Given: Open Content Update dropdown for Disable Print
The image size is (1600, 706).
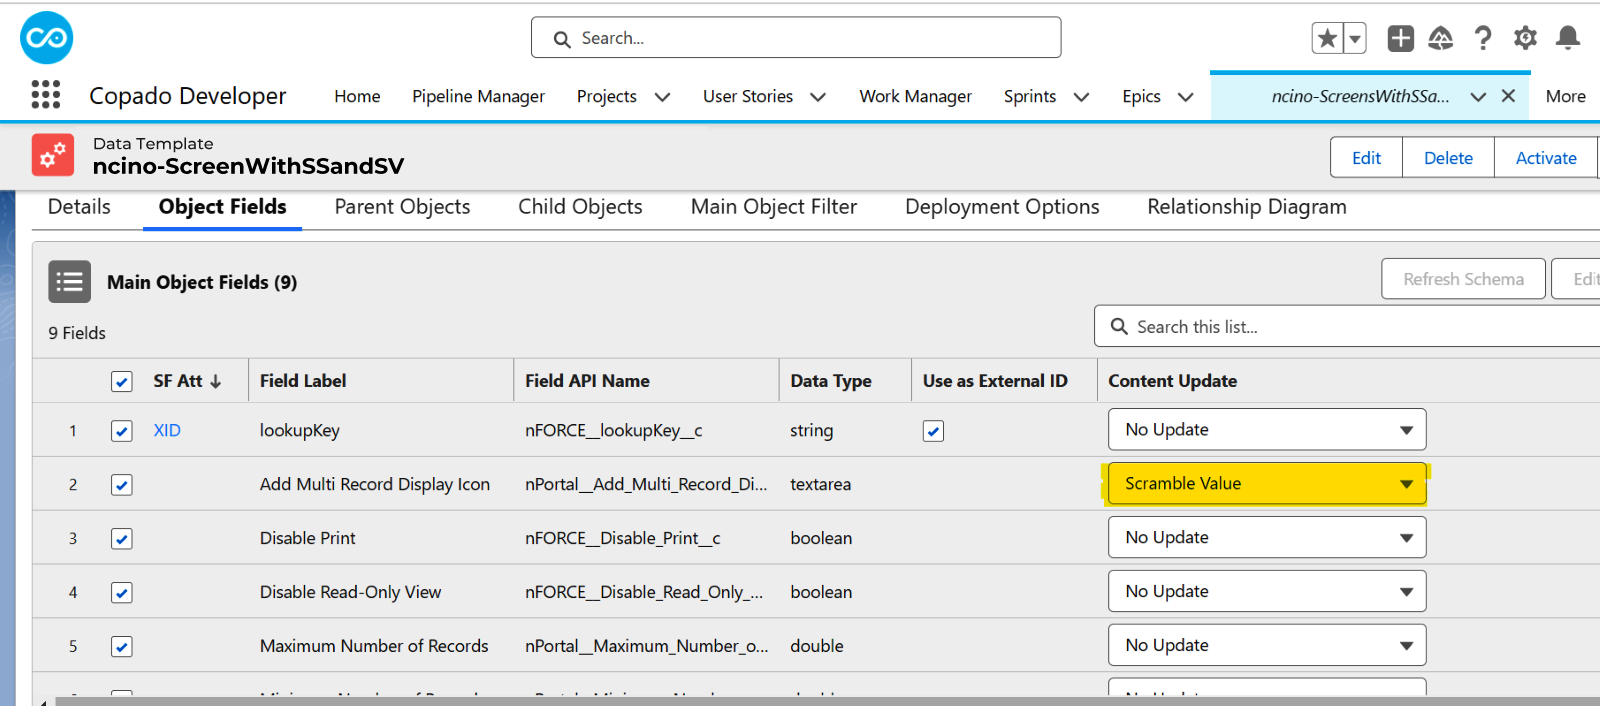Looking at the screenshot, I should pos(1267,538).
